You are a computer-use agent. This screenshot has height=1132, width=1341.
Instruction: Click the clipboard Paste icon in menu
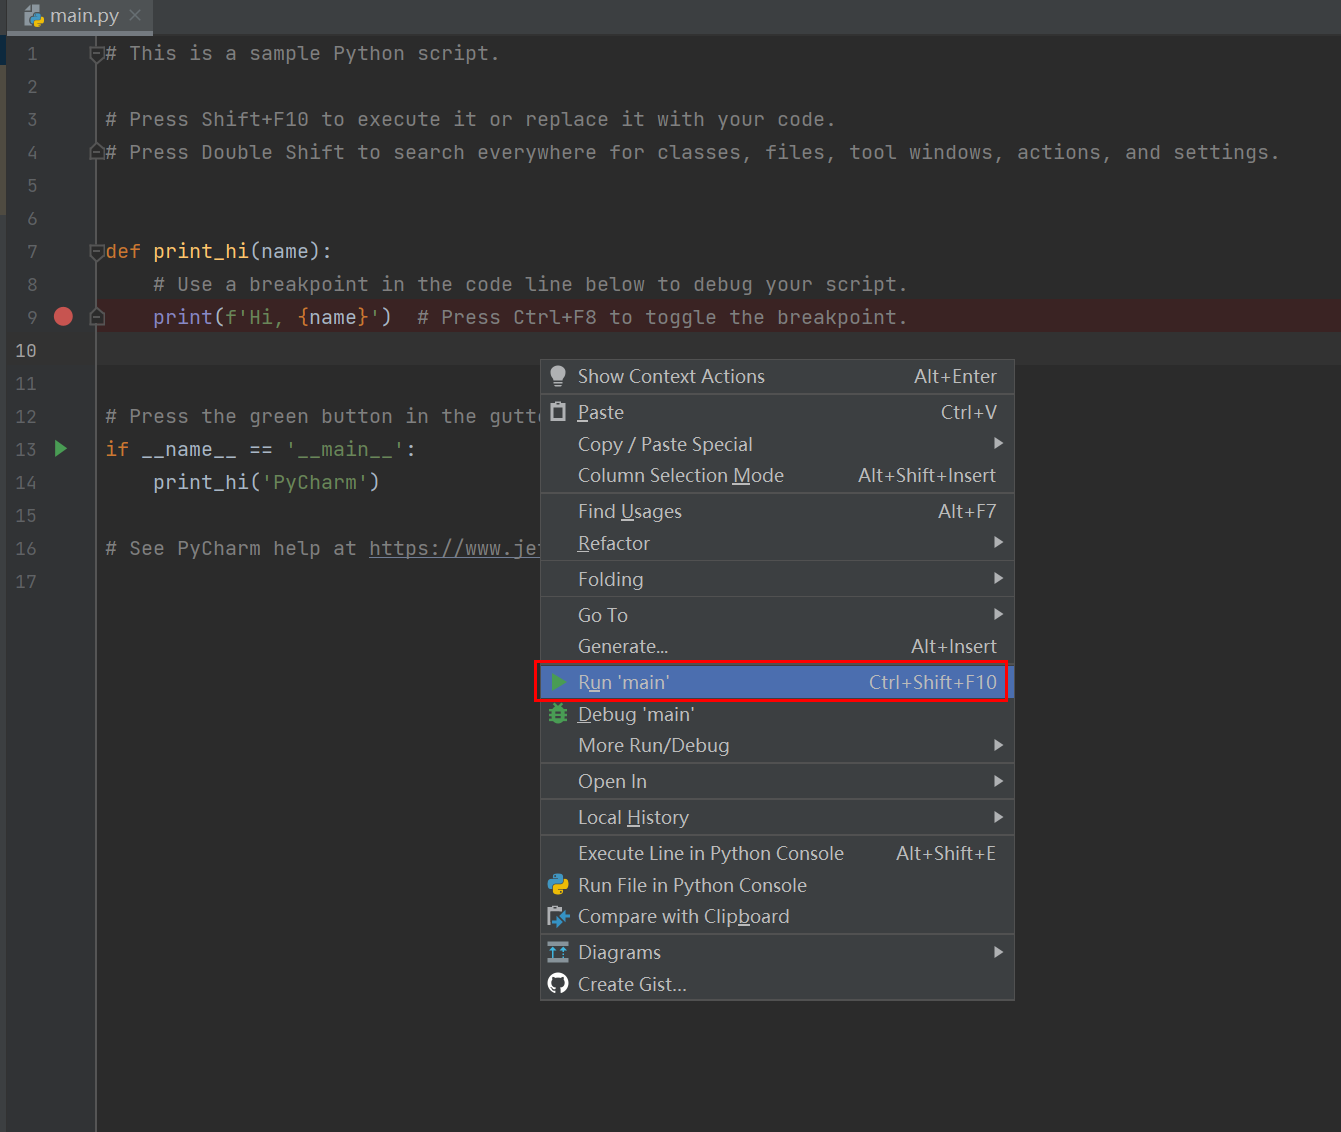tap(558, 412)
